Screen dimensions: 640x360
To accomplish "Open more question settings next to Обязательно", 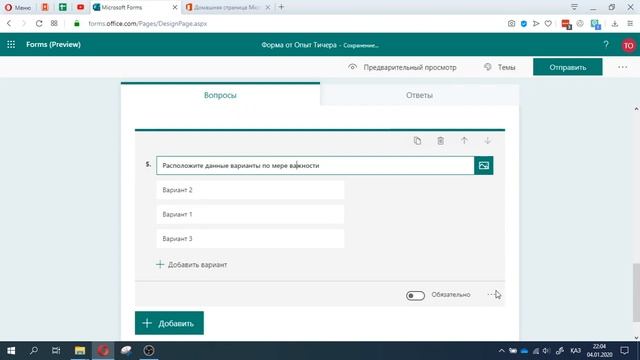I will (x=491, y=294).
